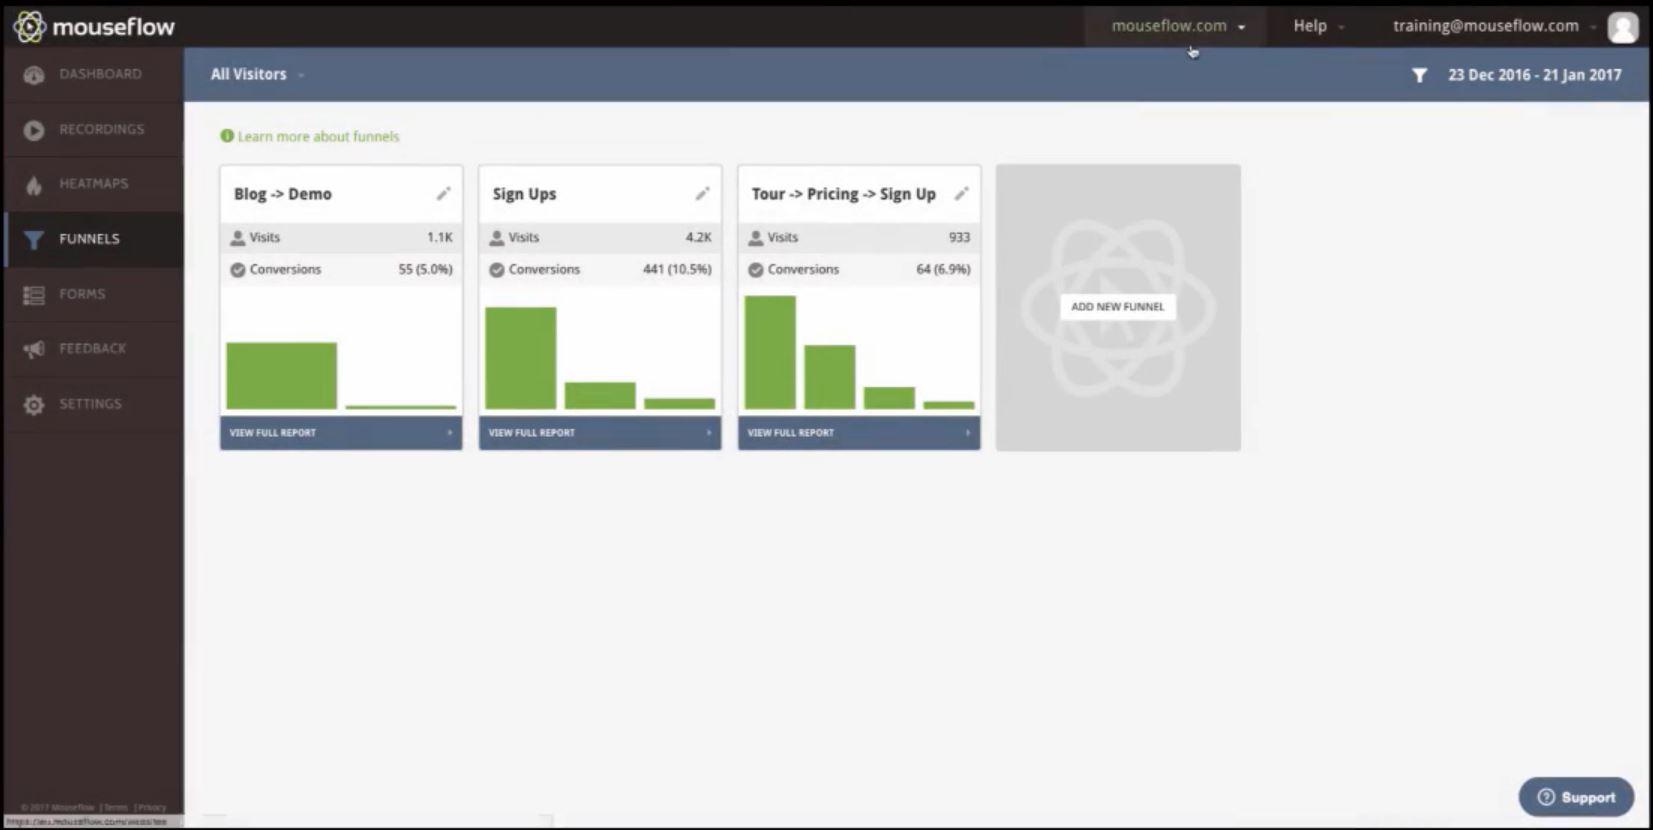Click the Privacy link in footer

152,807
